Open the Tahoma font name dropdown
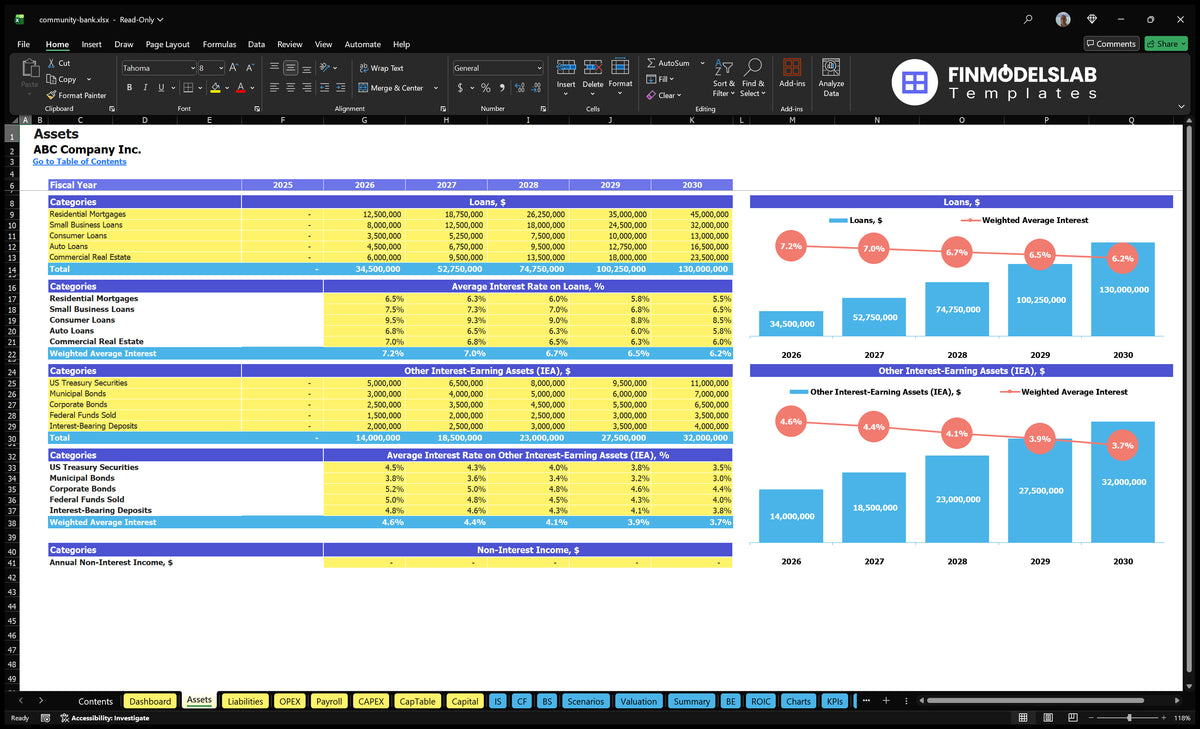Image resolution: width=1200 pixels, height=729 pixels. tap(193, 68)
